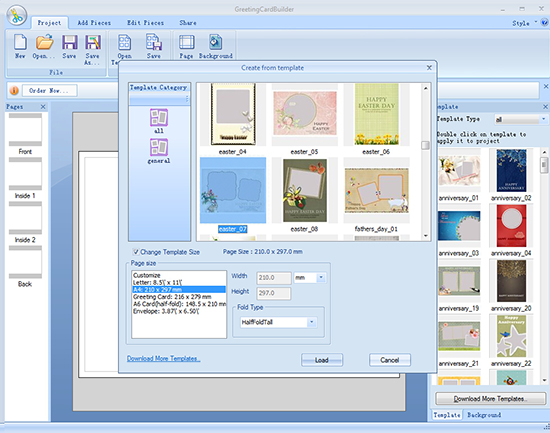The height and width of the screenshot is (433, 550).
Task: Select 'A4: 210 x 297 mm' page size
Action: click(179, 289)
